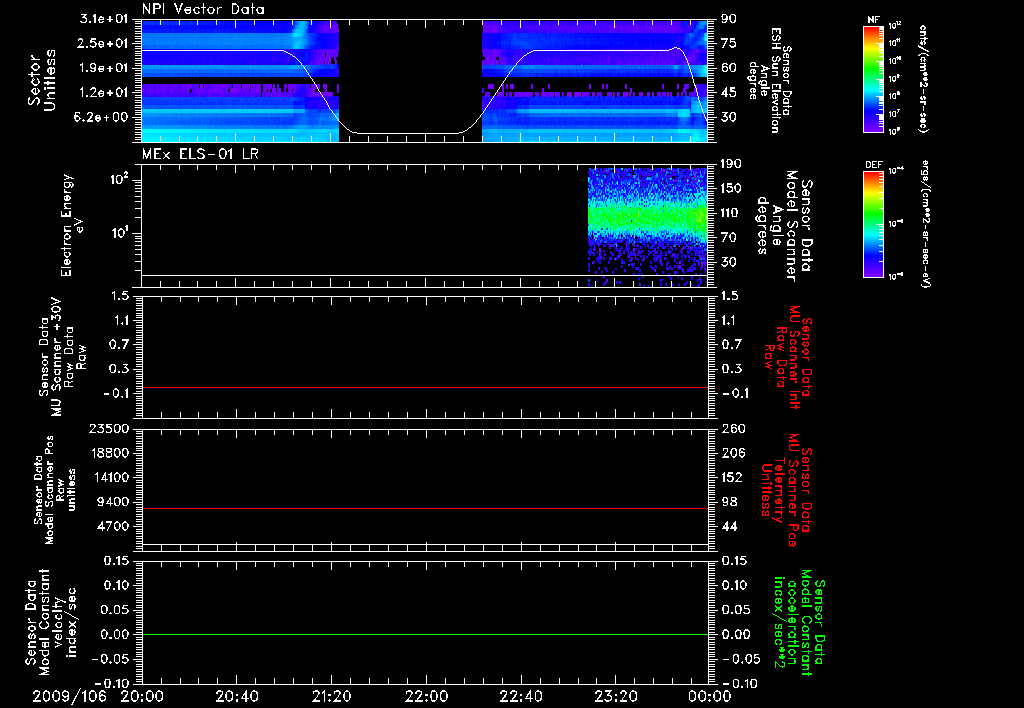Select the DEF color scale bar

(873, 224)
